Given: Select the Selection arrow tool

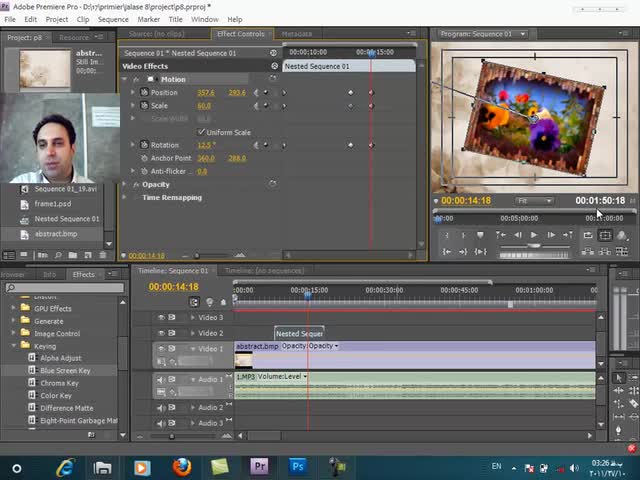Looking at the screenshot, I should tap(619, 378).
